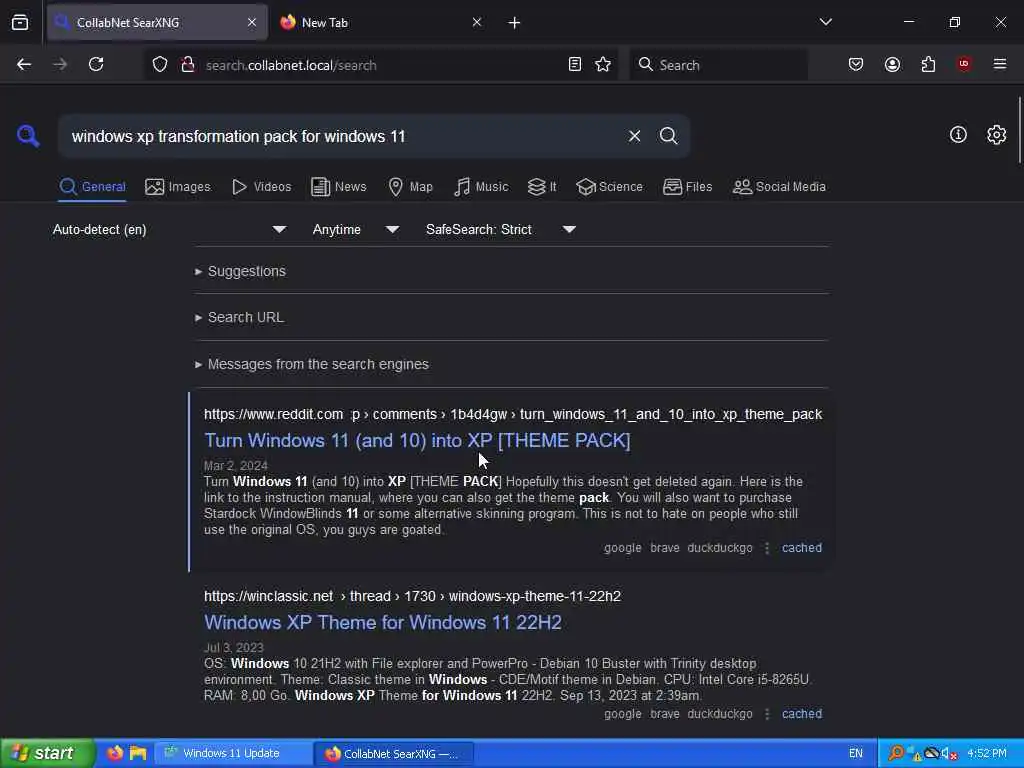Go back one page
Screen dimensions: 1024x768
point(24,65)
